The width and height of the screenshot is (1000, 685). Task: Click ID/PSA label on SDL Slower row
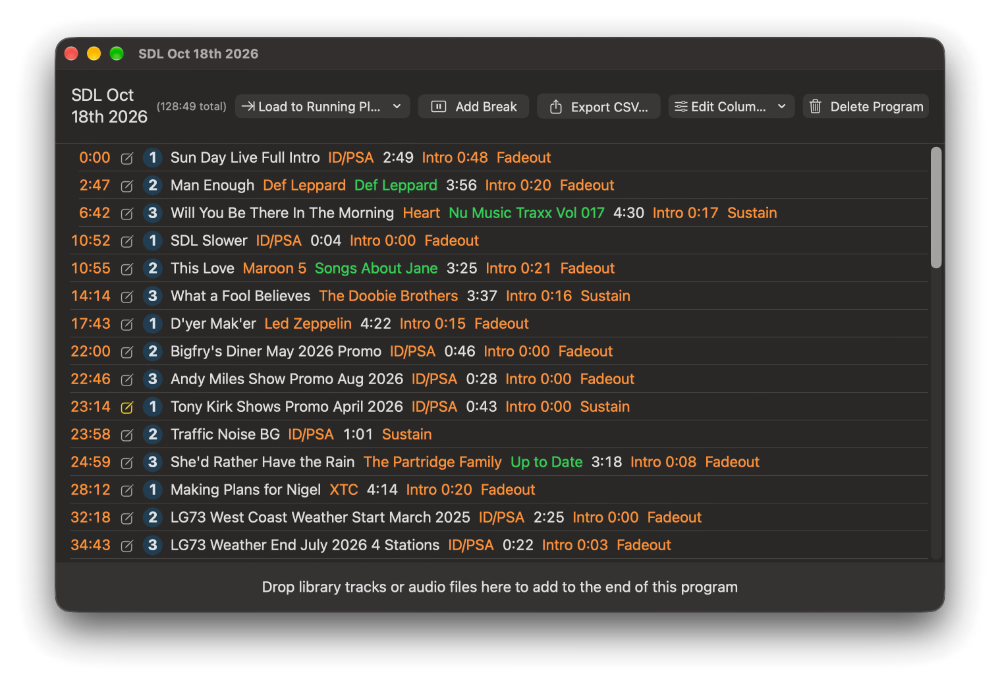click(x=279, y=240)
